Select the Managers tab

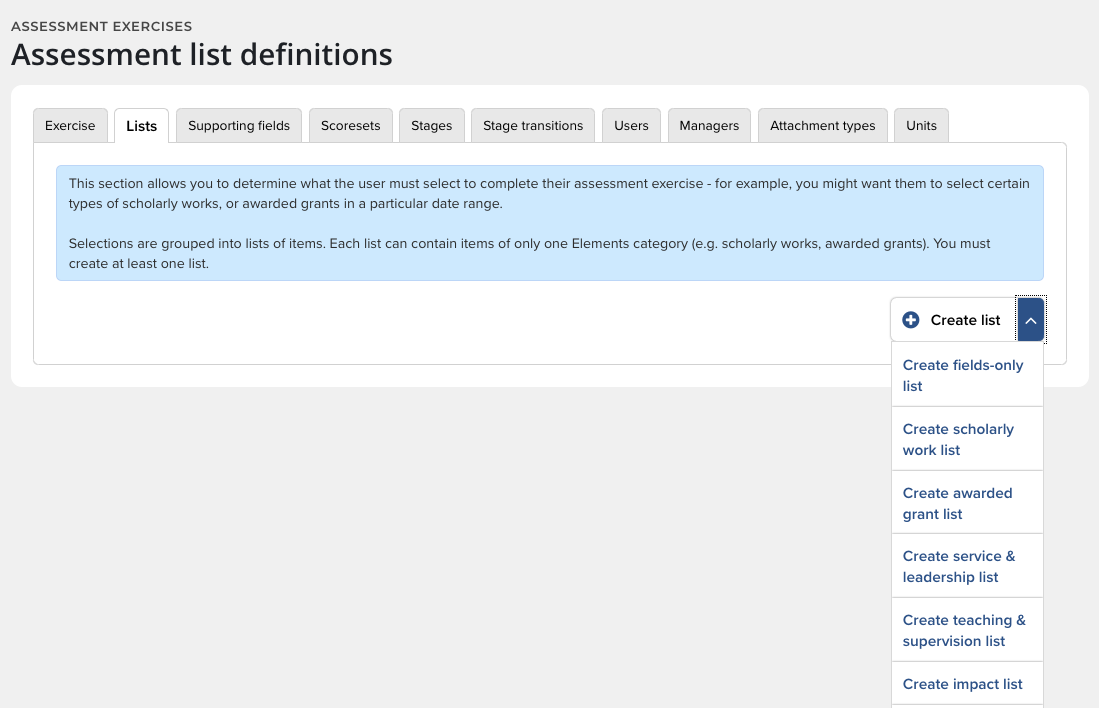pyautogui.click(x=709, y=126)
